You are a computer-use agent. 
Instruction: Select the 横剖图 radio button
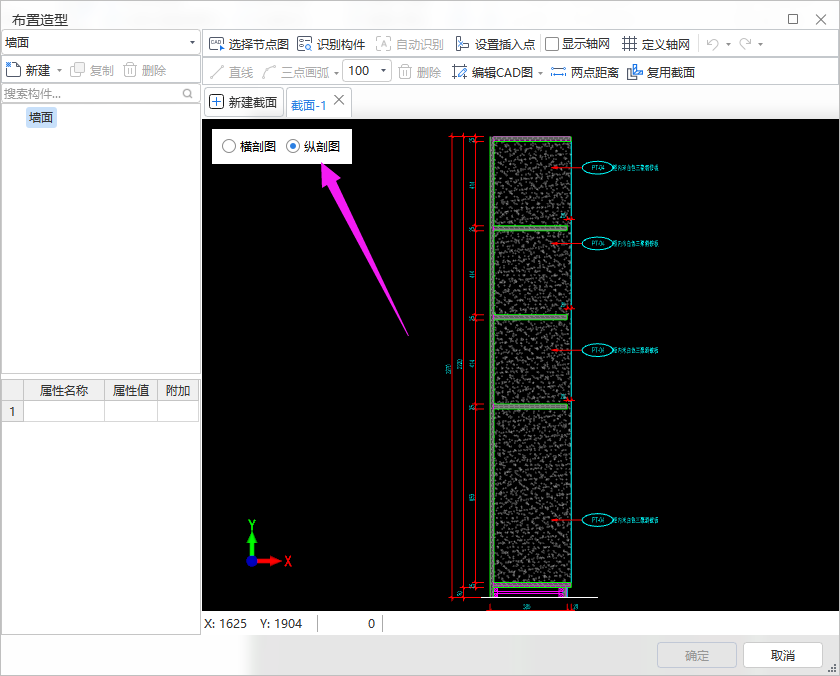coord(229,146)
